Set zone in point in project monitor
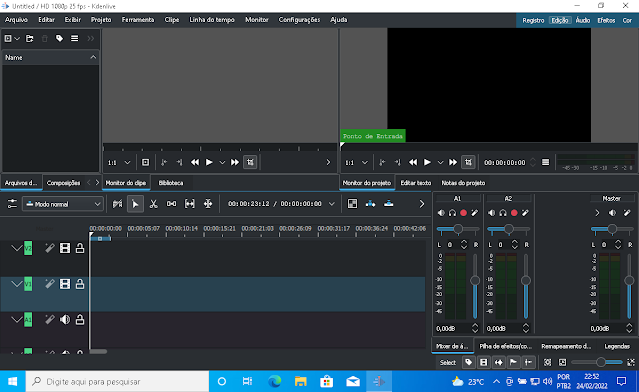Screen dimensions: 639x392 click(x=382, y=162)
